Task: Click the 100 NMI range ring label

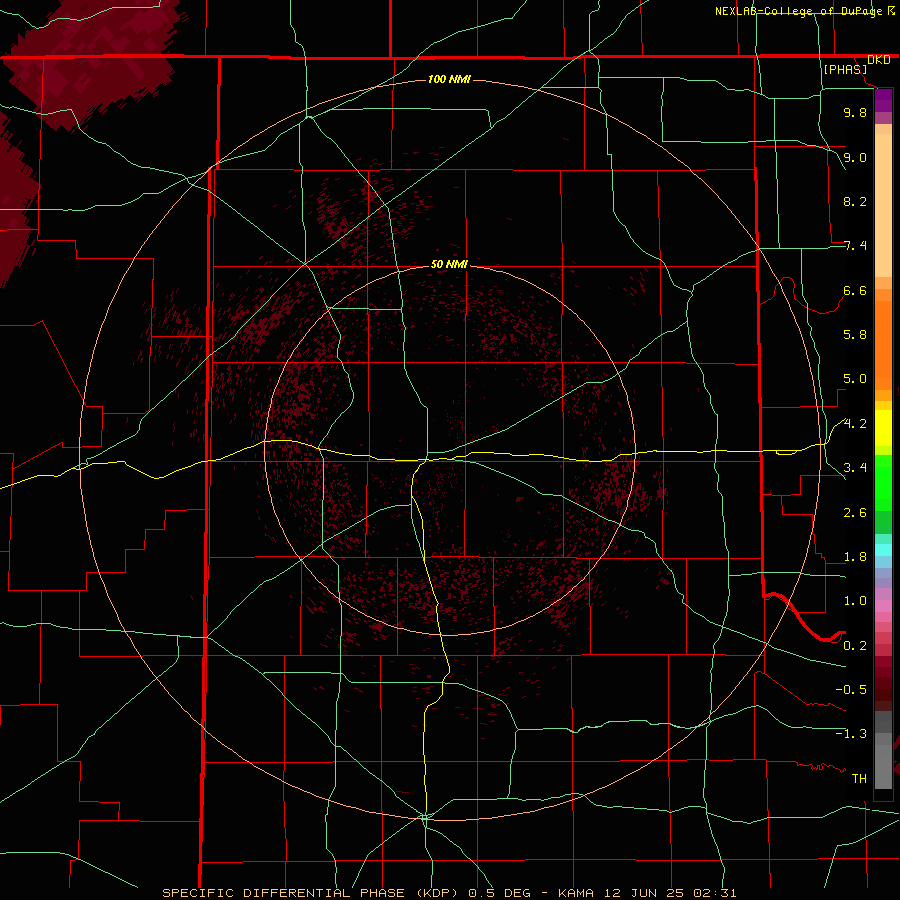Action: (x=449, y=79)
